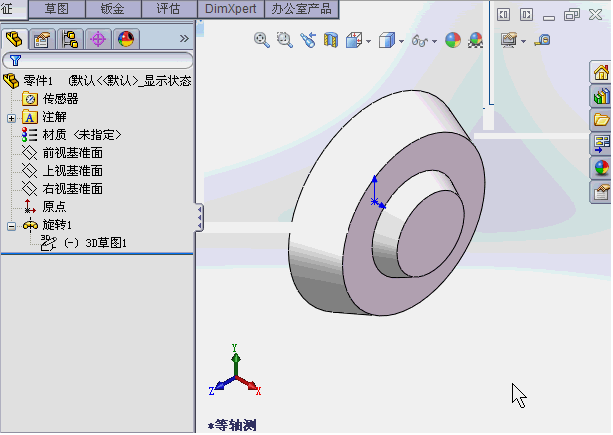Click the View Orientation icon
Screen dimensions: 613x435
point(354,40)
